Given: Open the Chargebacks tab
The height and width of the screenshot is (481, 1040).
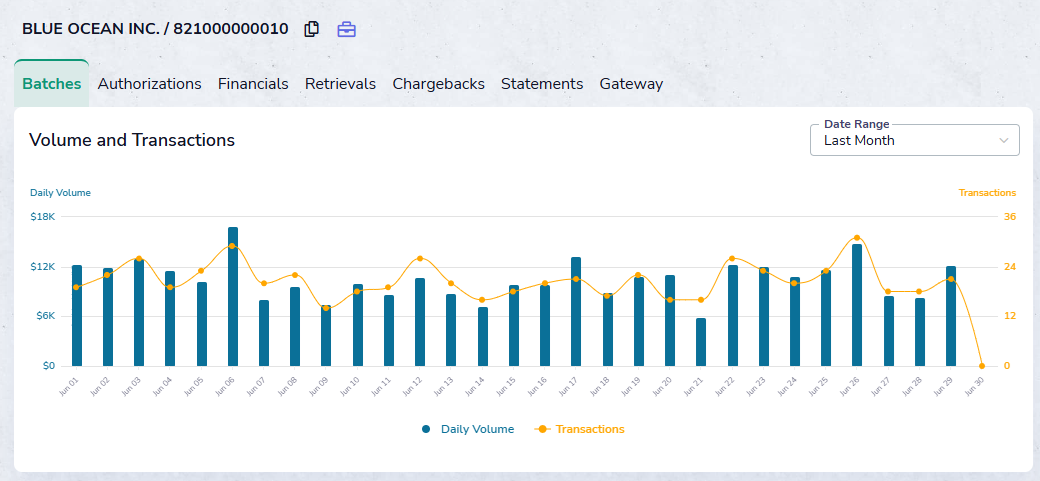Looking at the screenshot, I should (x=438, y=84).
